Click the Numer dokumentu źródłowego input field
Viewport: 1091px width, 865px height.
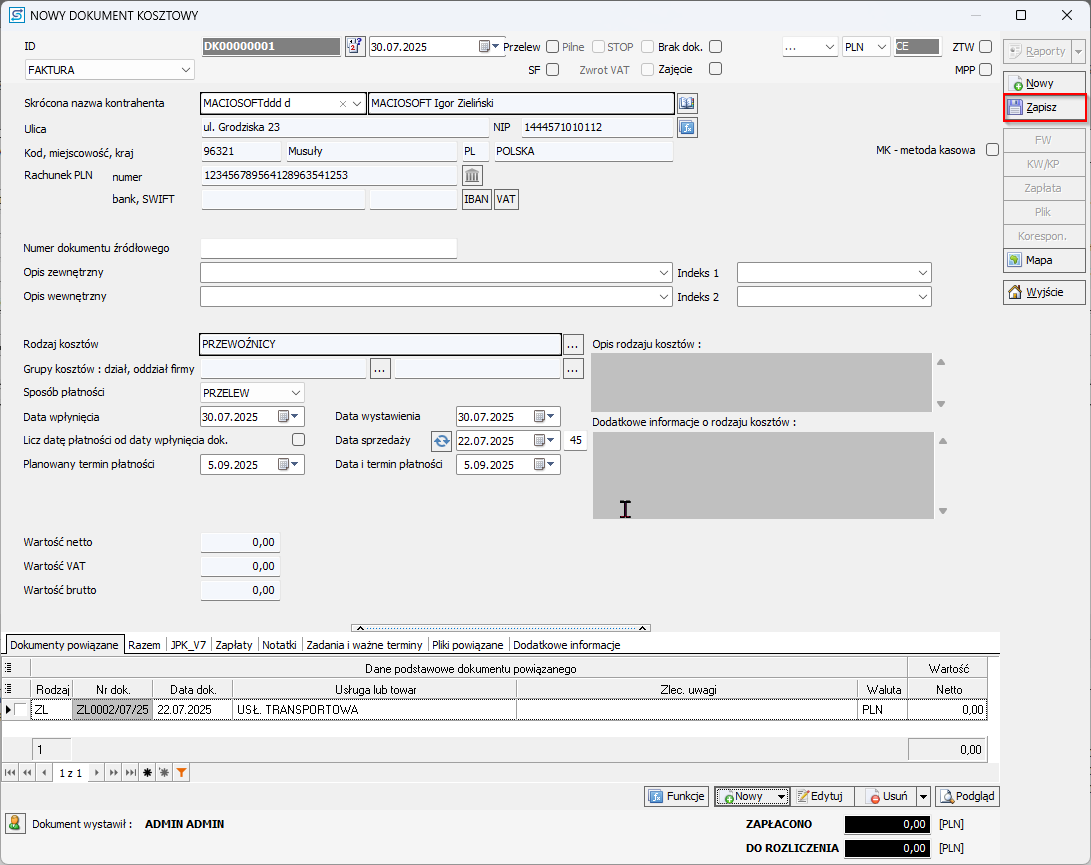tap(328, 248)
